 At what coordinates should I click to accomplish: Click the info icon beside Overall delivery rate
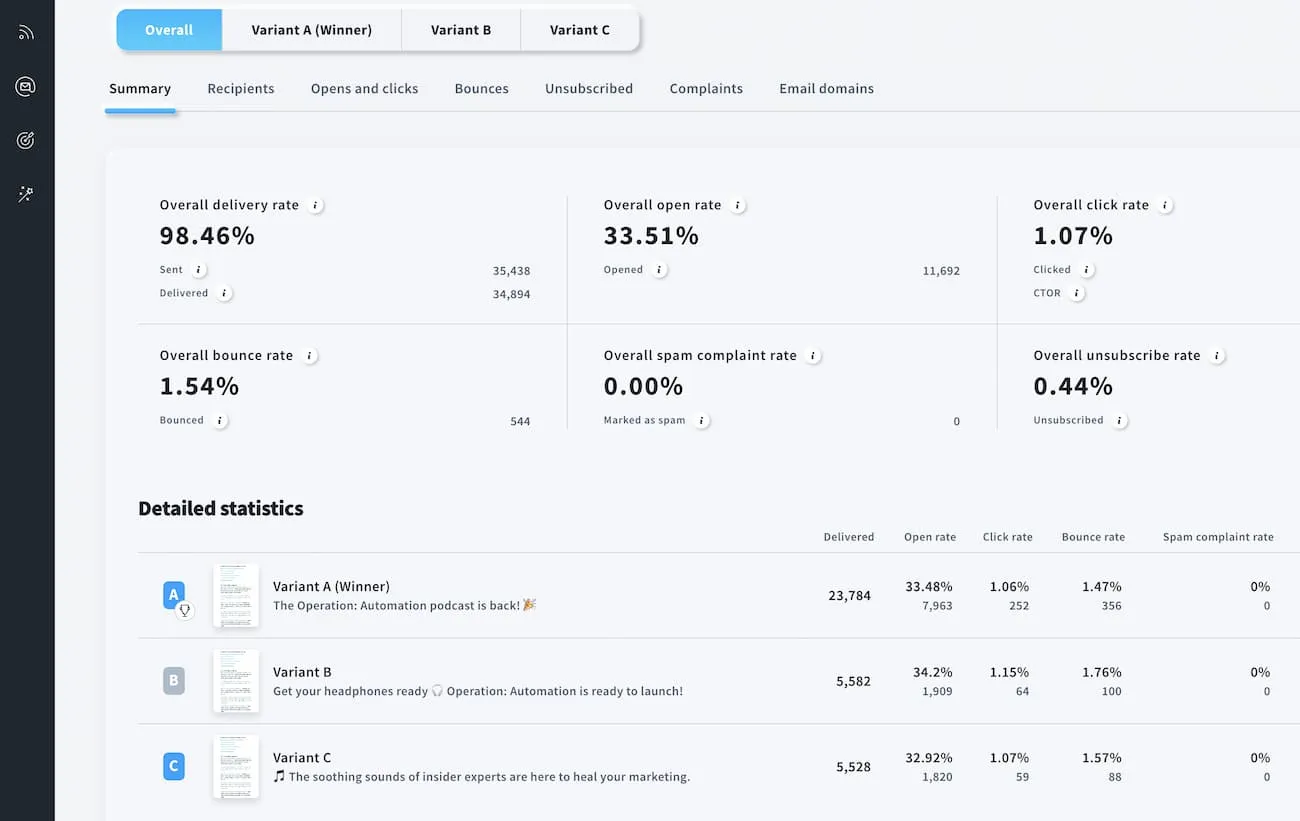tap(316, 204)
